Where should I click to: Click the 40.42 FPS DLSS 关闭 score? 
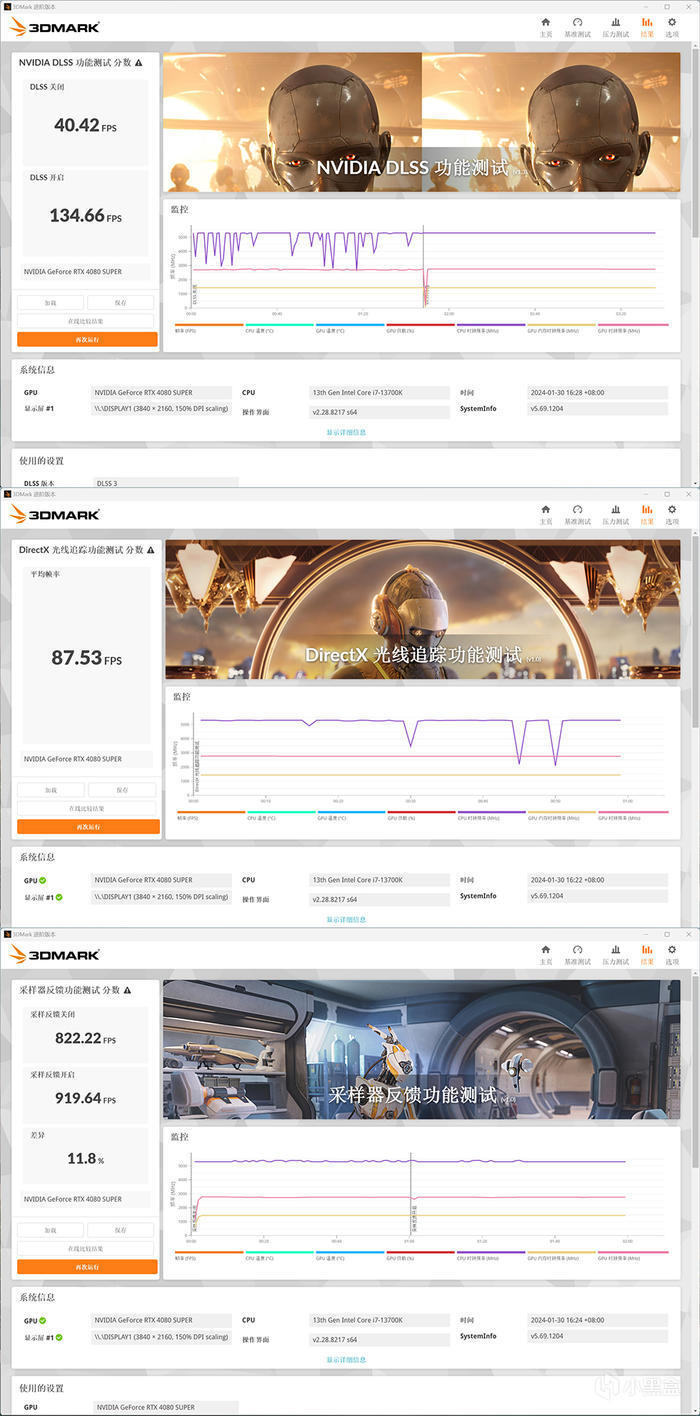[x=86, y=125]
